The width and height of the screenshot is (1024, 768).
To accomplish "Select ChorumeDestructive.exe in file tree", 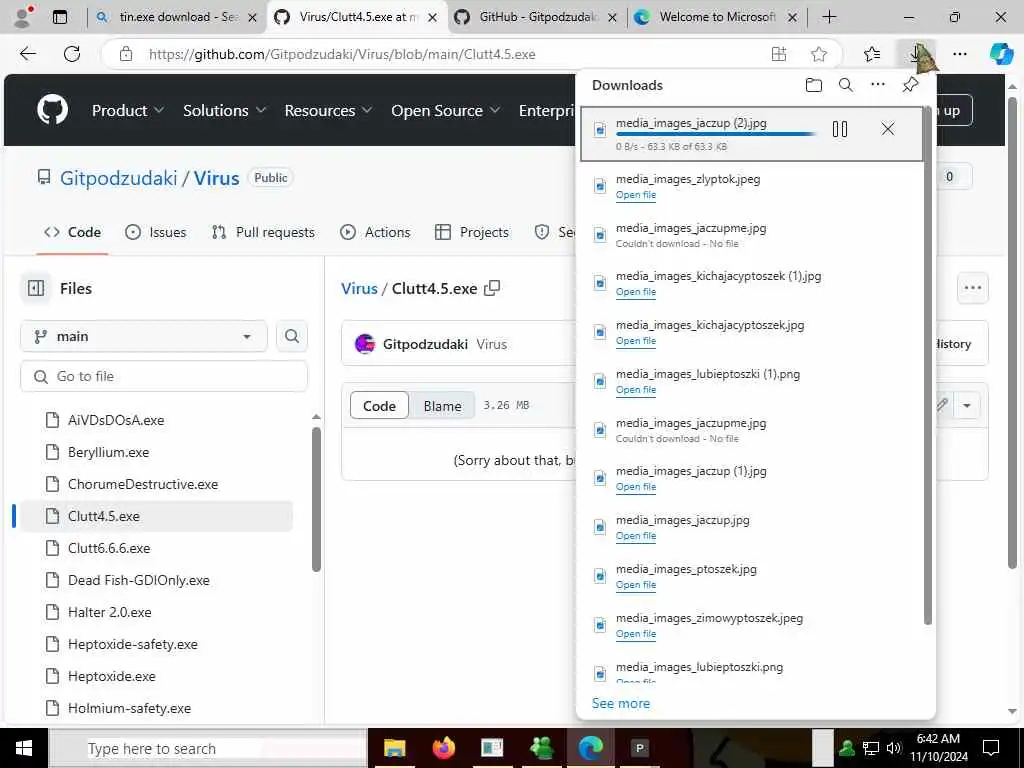I will coord(143,484).
